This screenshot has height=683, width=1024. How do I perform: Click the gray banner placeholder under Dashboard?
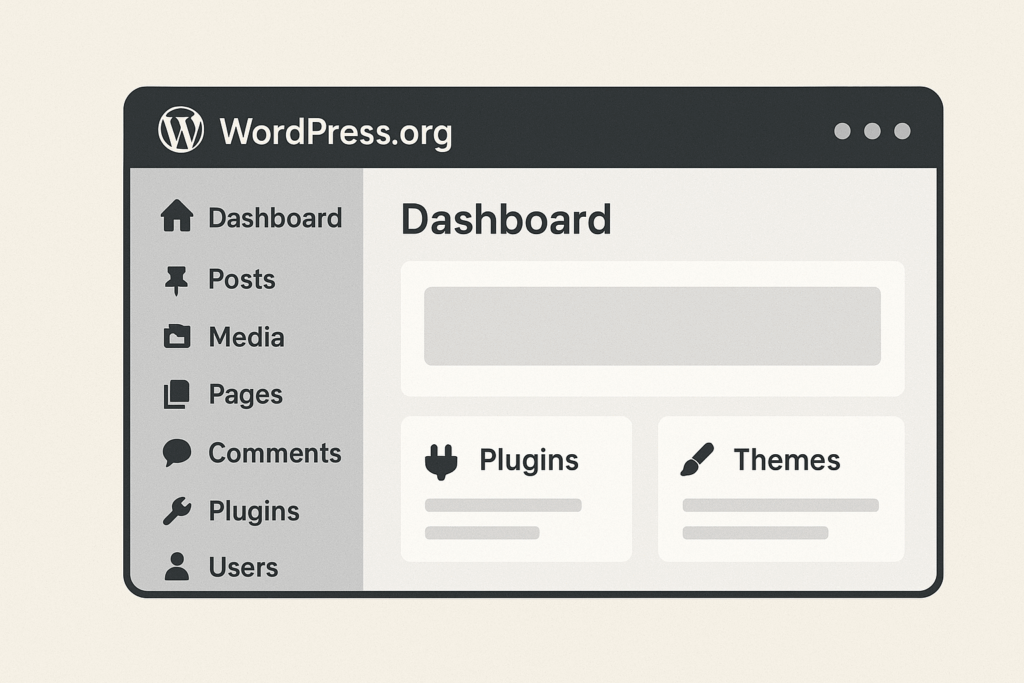(652, 326)
